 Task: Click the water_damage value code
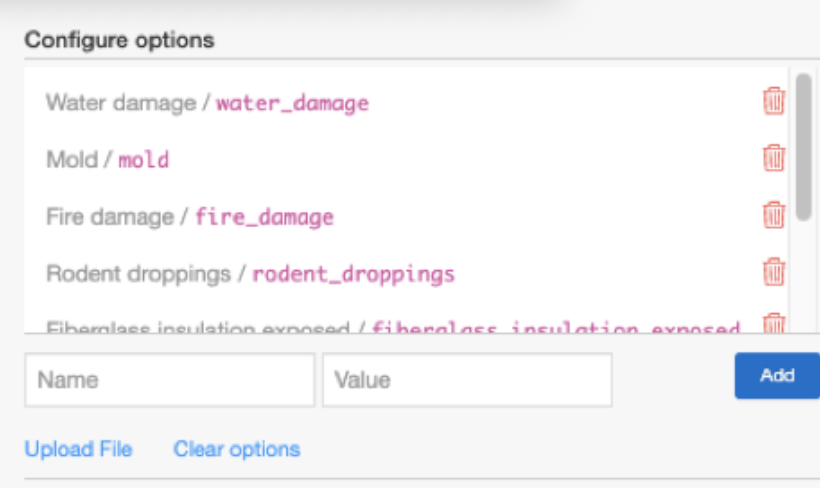pyautogui.click(x=292, y=103)
